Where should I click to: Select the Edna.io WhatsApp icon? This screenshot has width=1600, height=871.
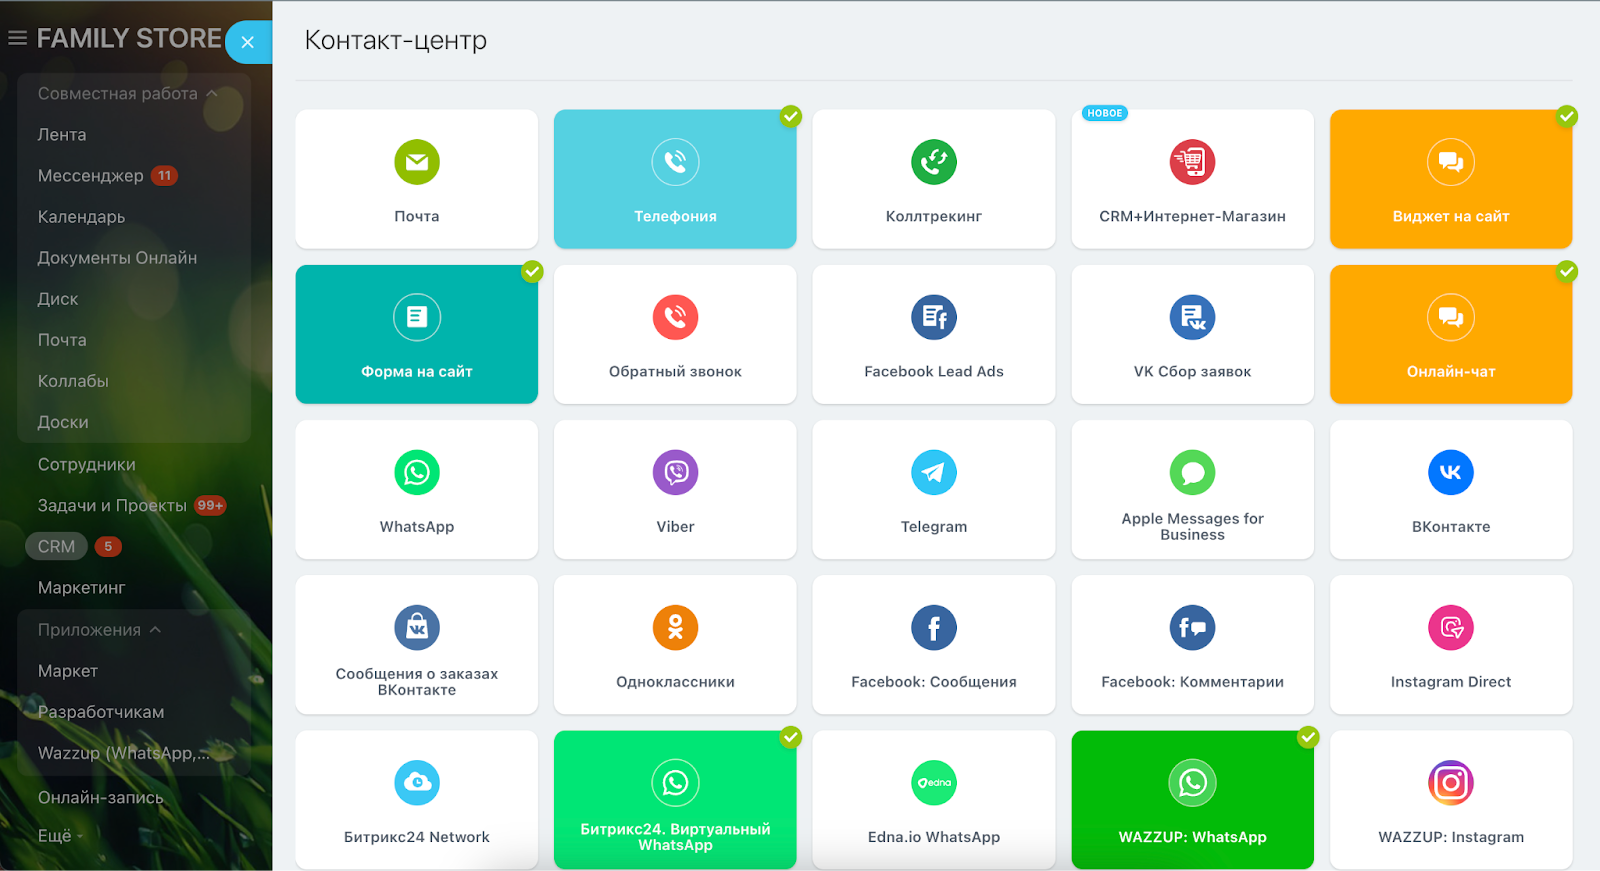[934, 783]
